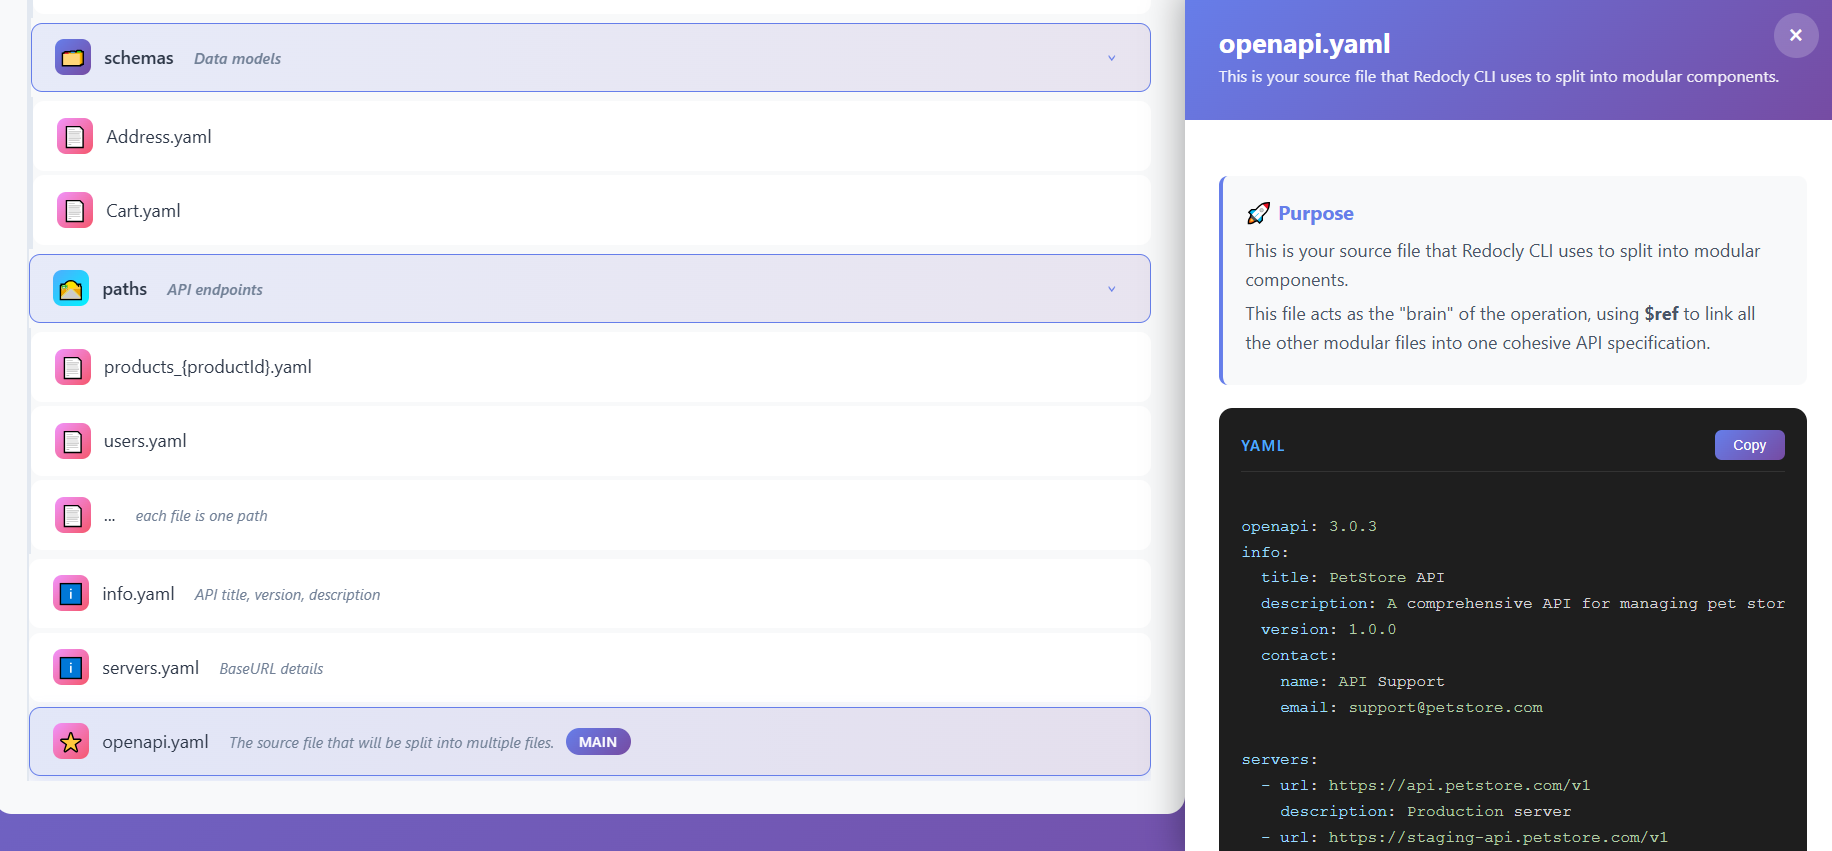Viewport: 1832px width, 851px height.
Task: Click the info.yaml blue info icon
Action: (x=71, y=594)
